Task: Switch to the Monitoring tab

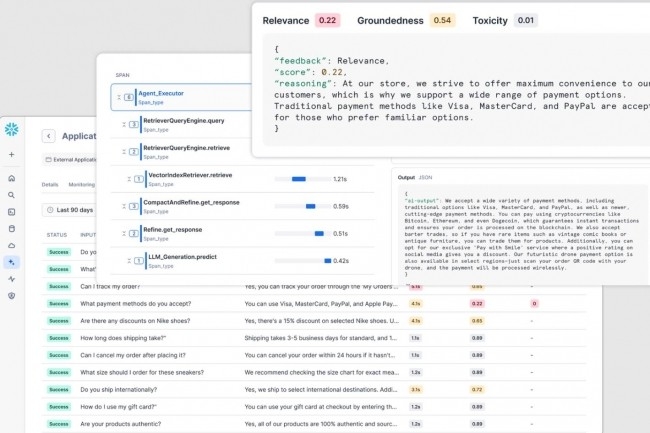Action: (x=81, y=185)
